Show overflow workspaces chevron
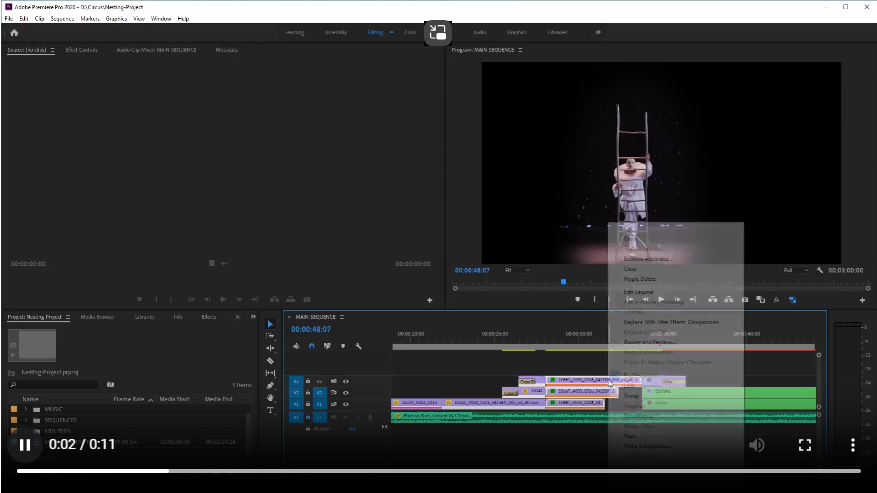 598,32
